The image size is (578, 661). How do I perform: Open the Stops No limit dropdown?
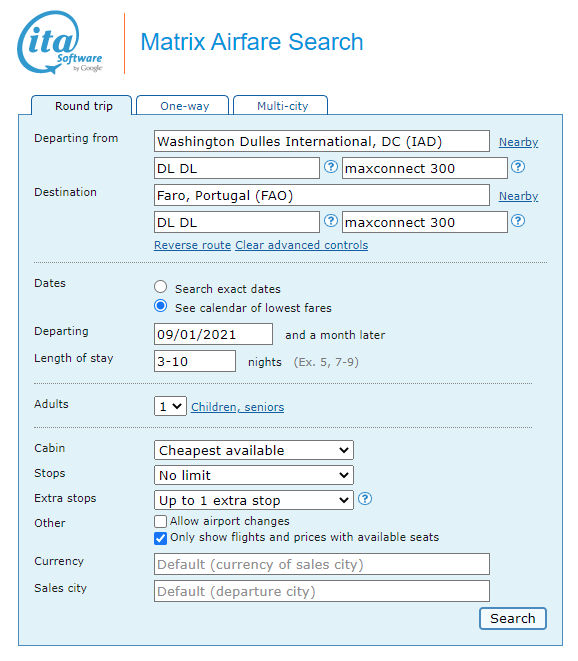point(254,475)
